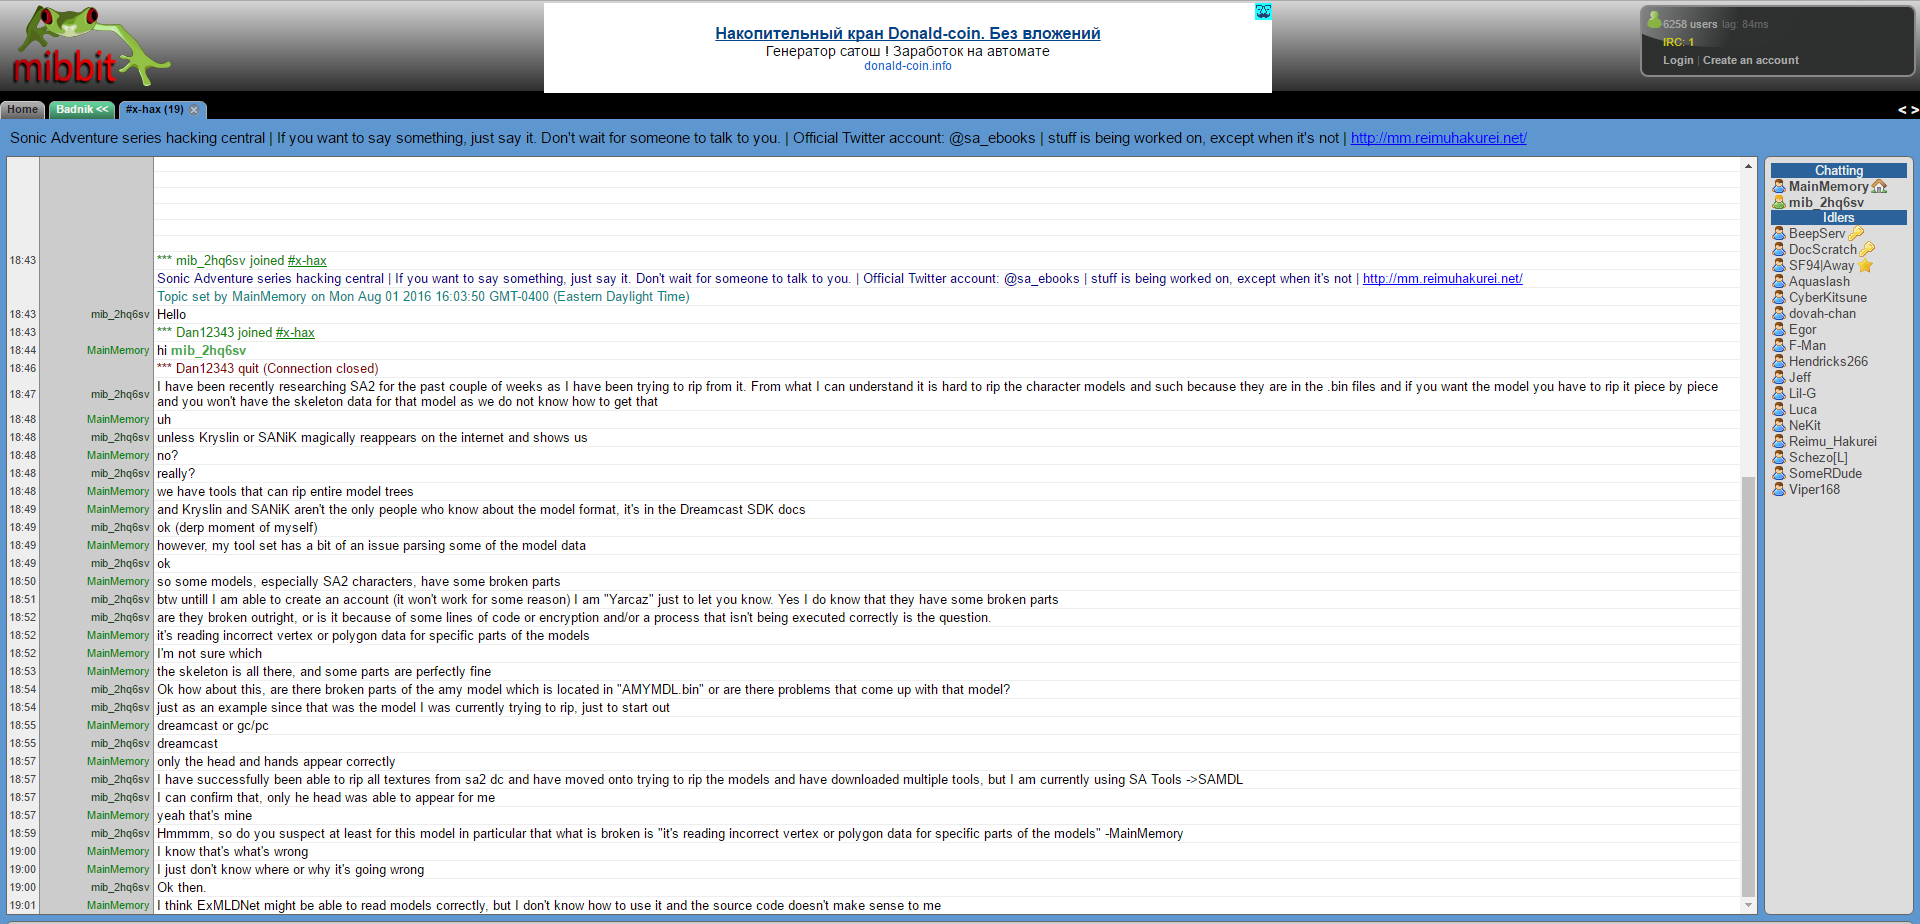
Task: Click the Mibbit frog logo
Action: point(90,46)
